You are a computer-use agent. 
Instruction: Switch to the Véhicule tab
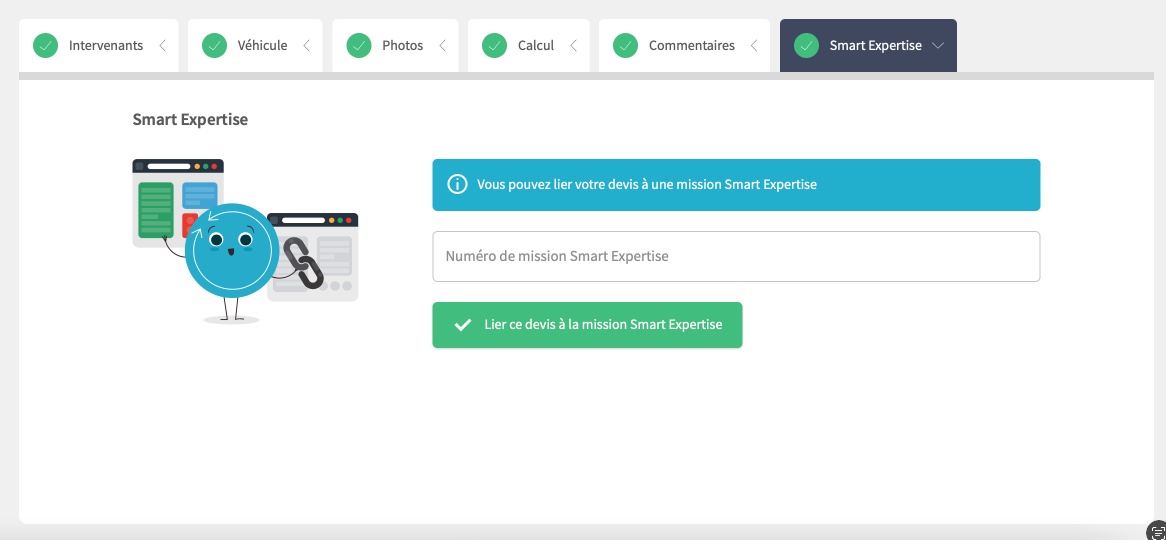(262, 46)
